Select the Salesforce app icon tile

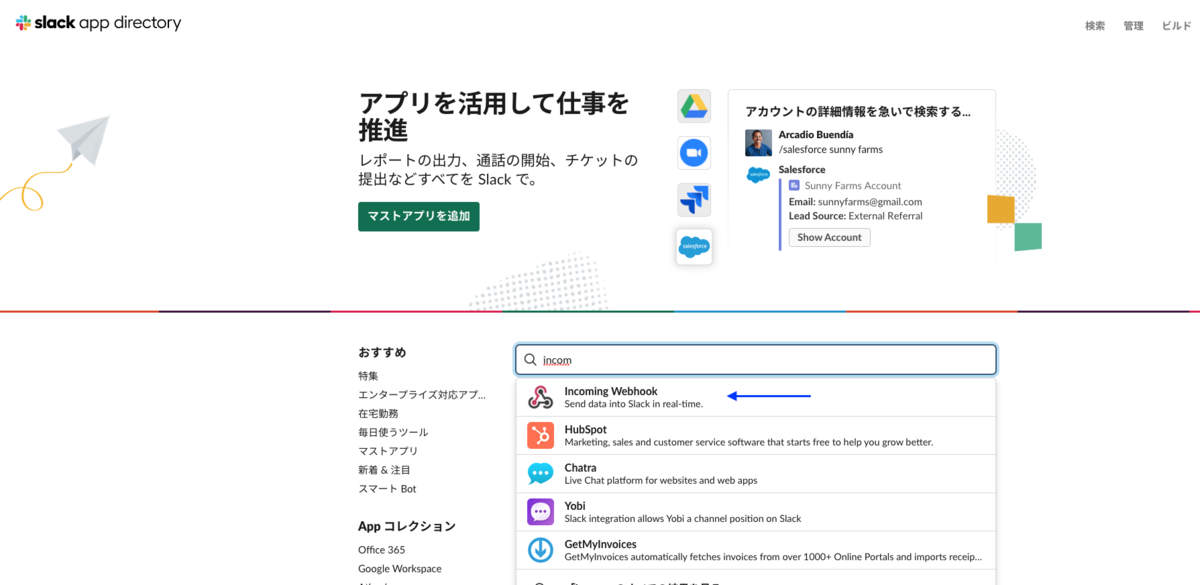694,246
